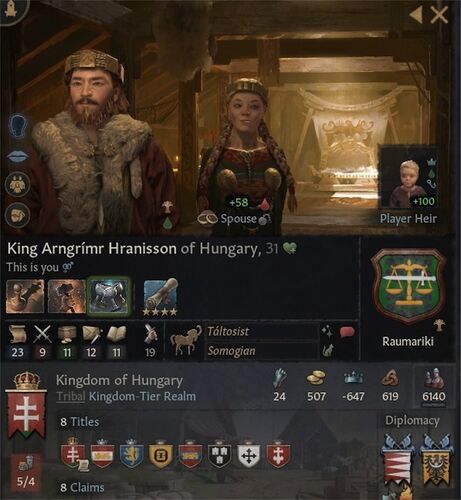Click the Intrigue dagger skill icon
461x500 pixels.
pyautogui.click(x=92, y=334)
